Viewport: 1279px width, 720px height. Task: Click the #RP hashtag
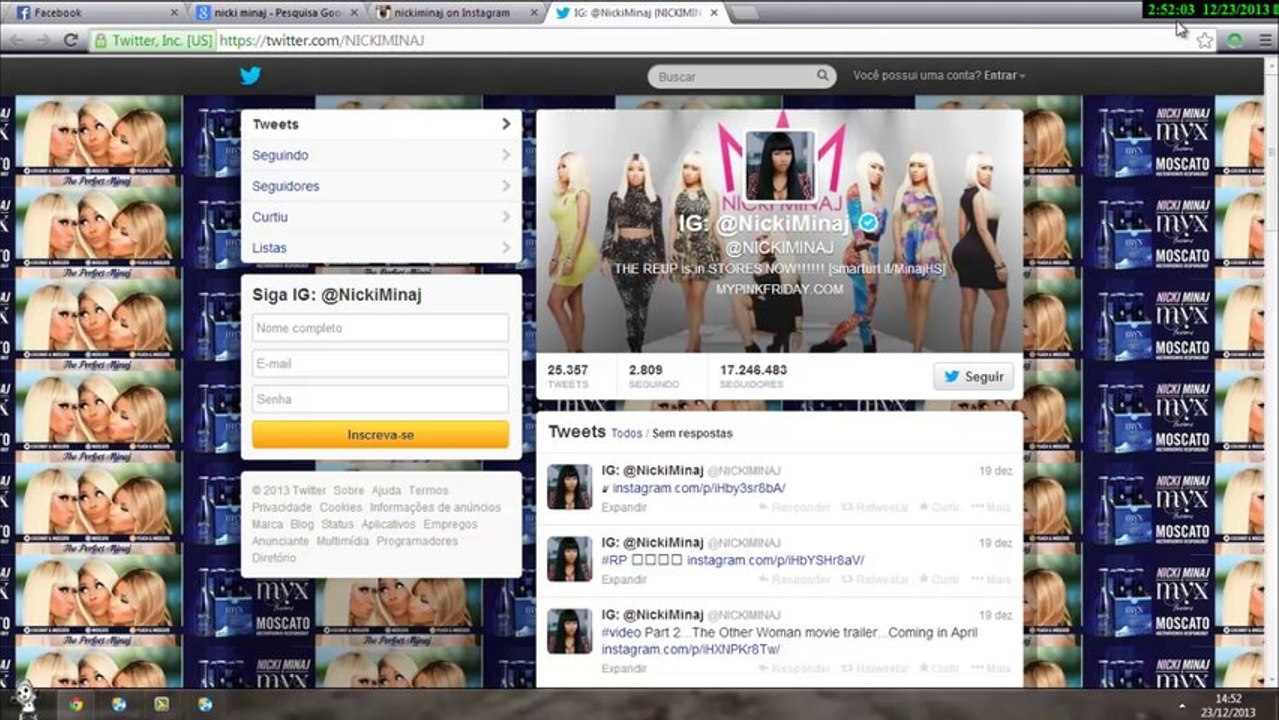[x=613, y=560]
